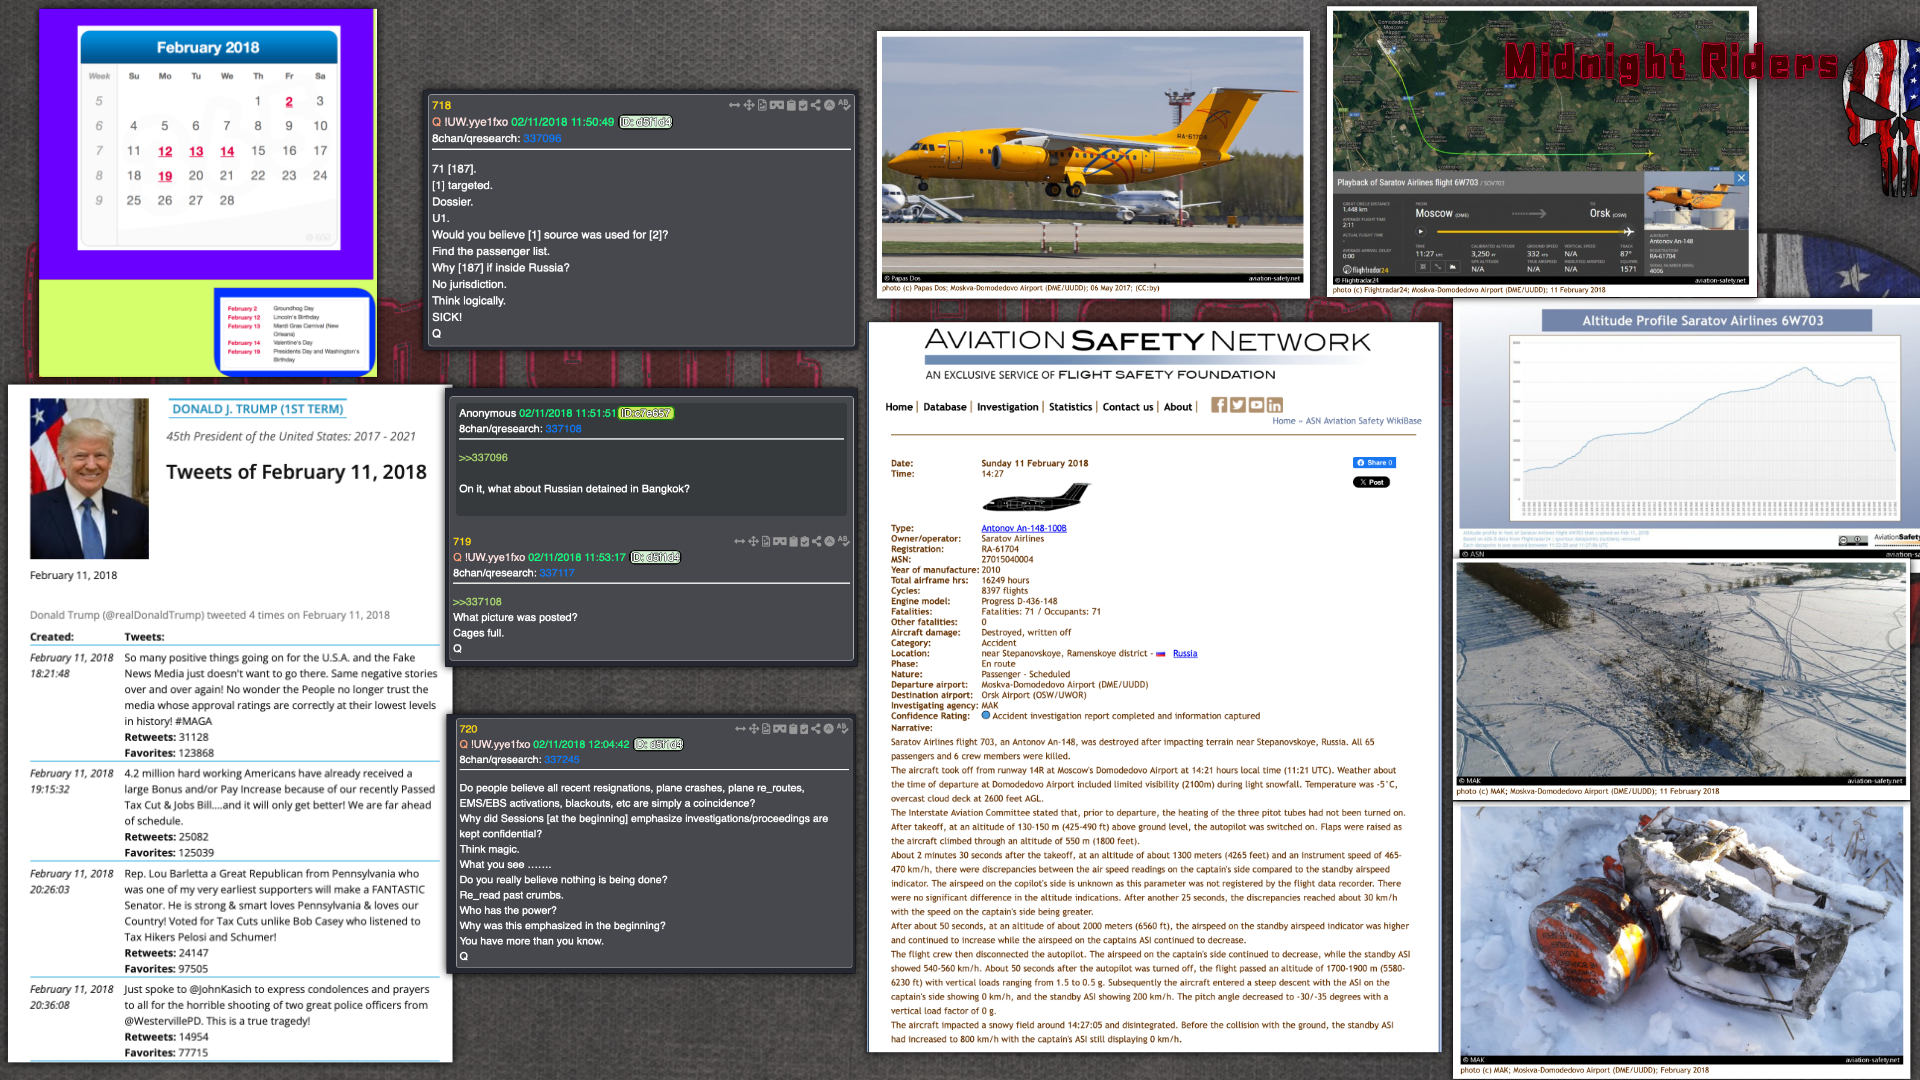Click the clipboard-check icon on post 718
Image resolution: width=1920 pixels, height=1080 pixels.
point(803,105)
